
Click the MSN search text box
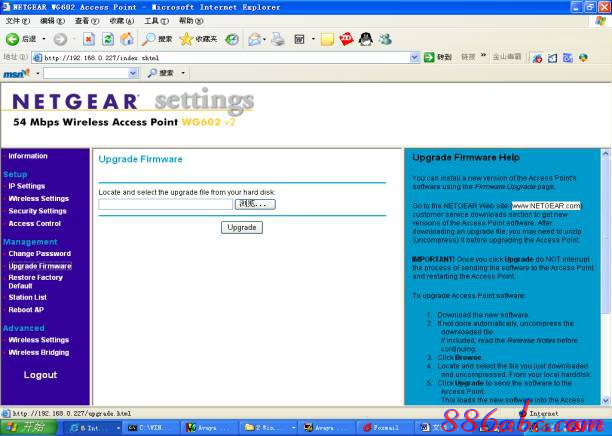tap(86, 73)
